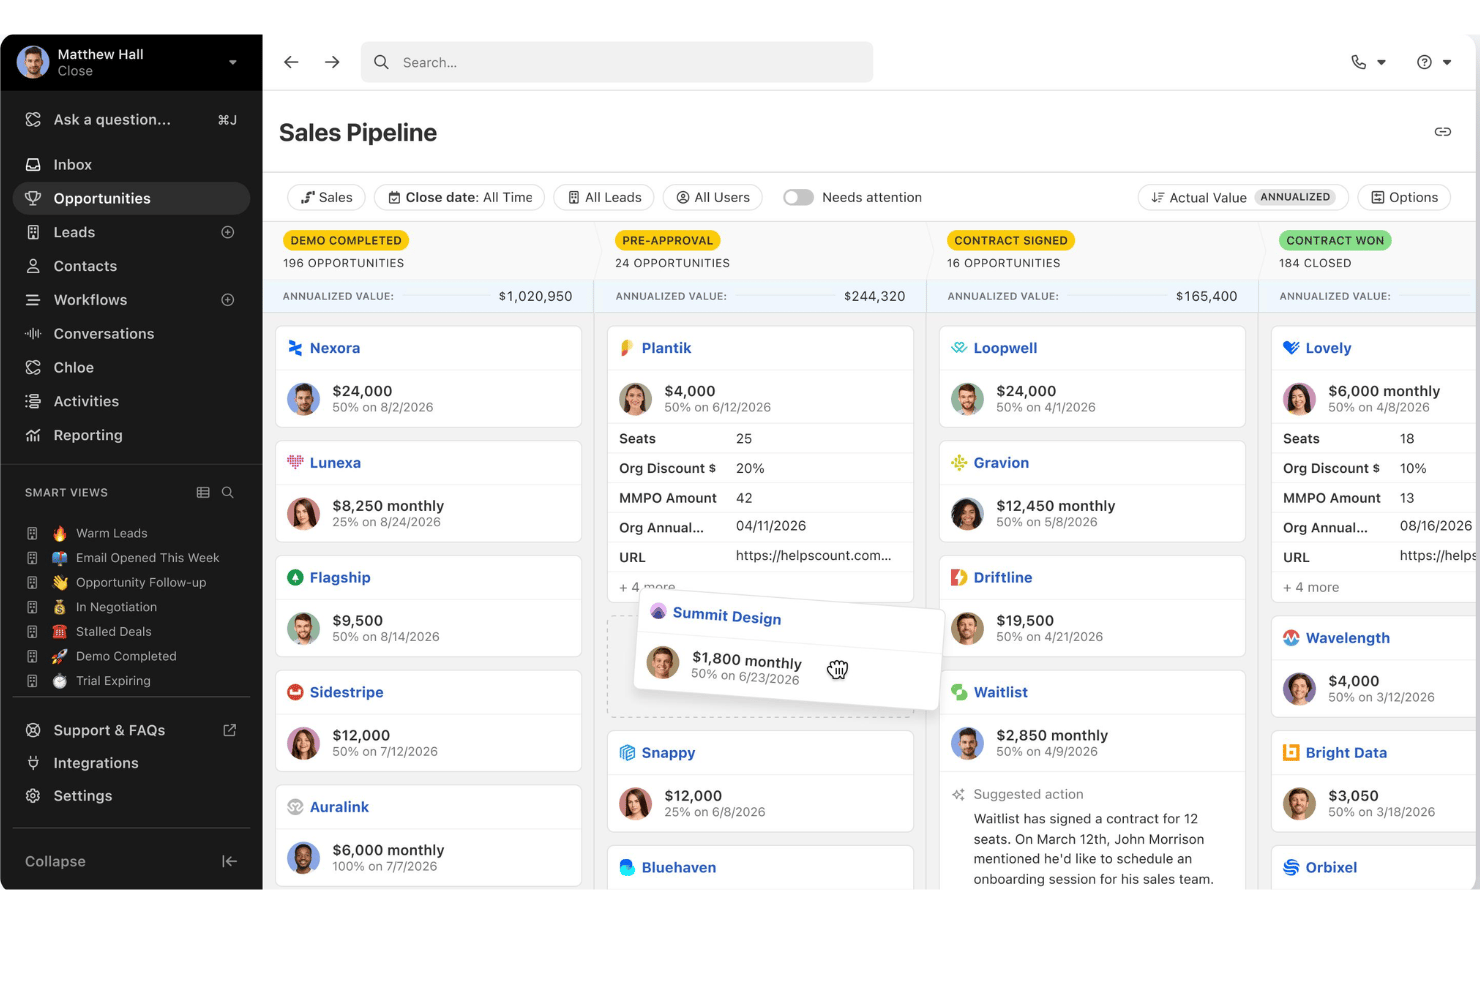This screenshot has height=987, width=1480.
Task: Open the Snappy opportunity
Action: point(668,753)
